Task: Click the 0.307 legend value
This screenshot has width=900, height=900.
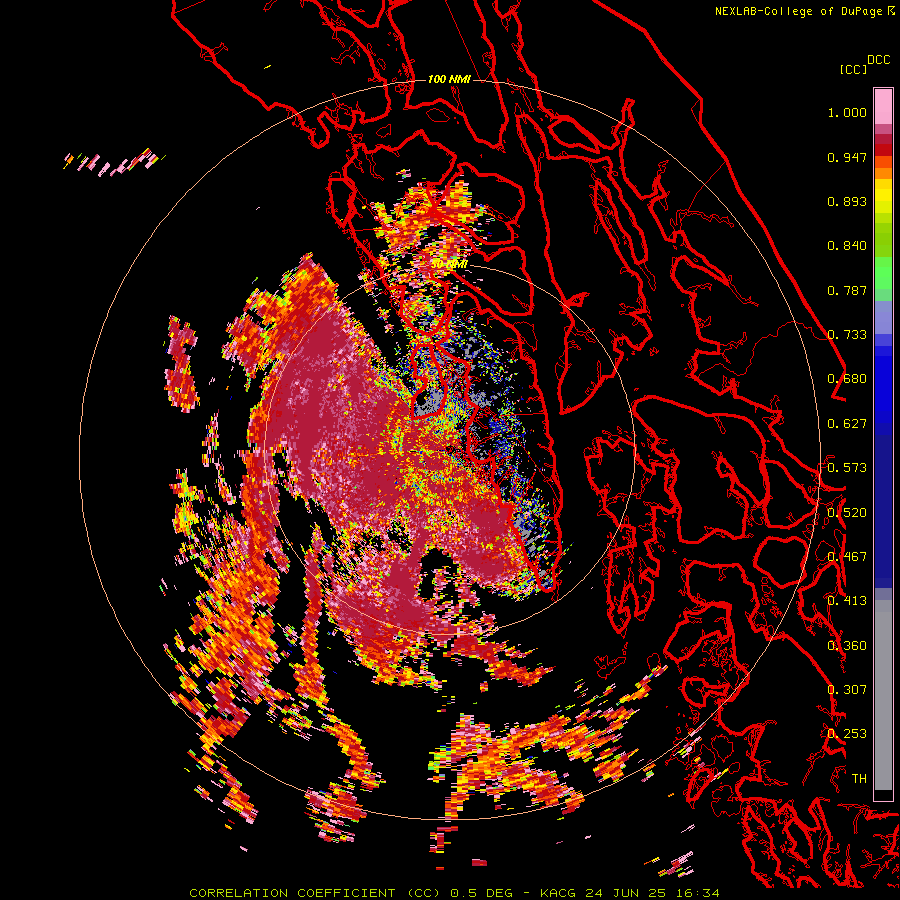Action: tap(847, 690)
